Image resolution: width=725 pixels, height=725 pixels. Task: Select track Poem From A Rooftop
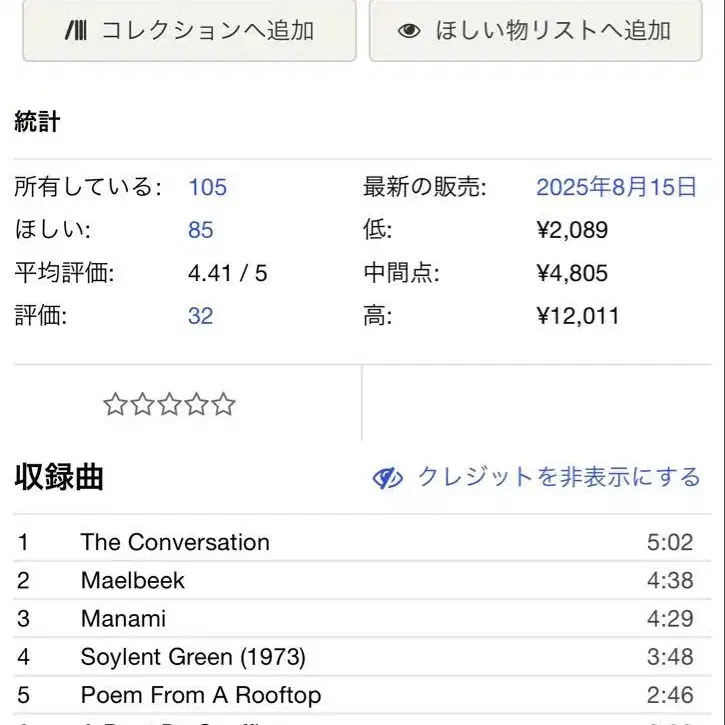201,695
